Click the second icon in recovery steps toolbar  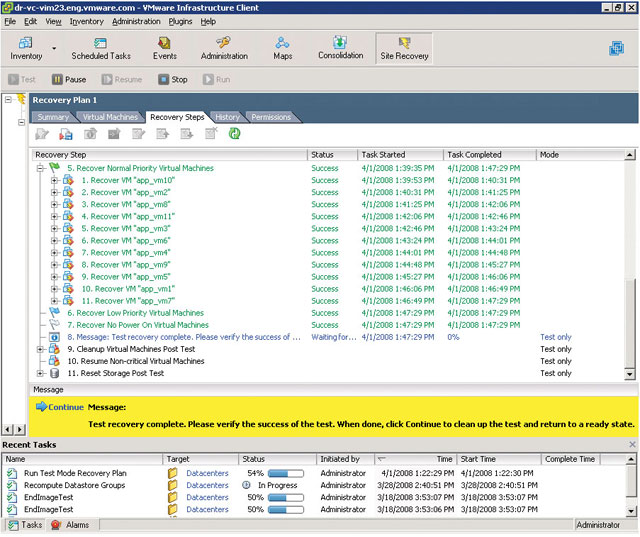coord(66,134)
